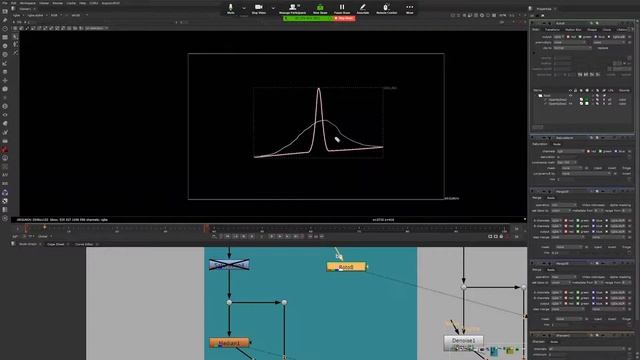Stop Video in Zoom toolbar
640x360 pixels.
tap(259, 9)
